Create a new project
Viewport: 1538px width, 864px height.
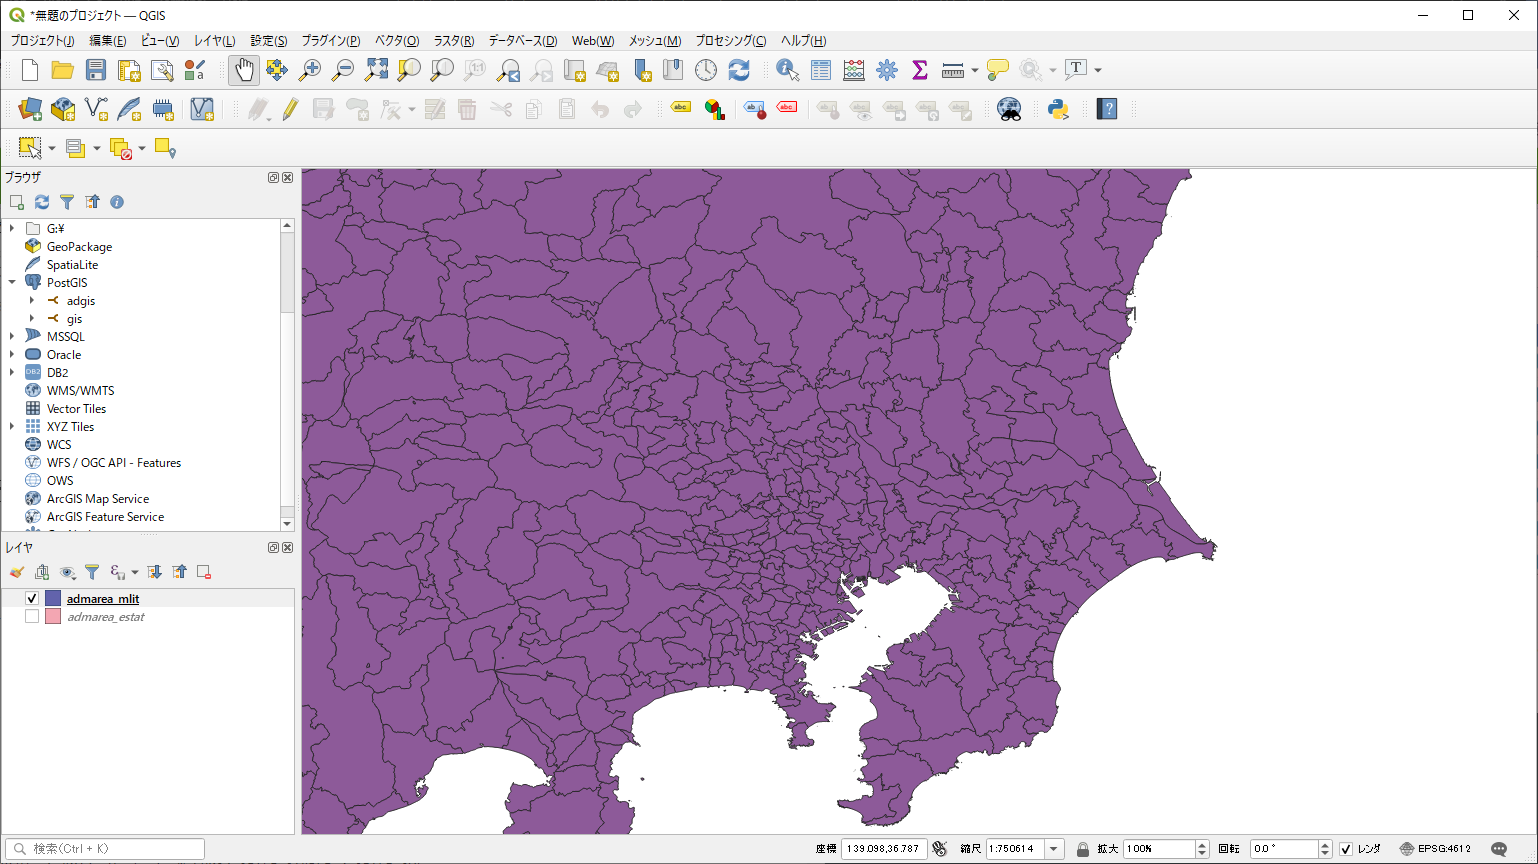pos(30,70)
